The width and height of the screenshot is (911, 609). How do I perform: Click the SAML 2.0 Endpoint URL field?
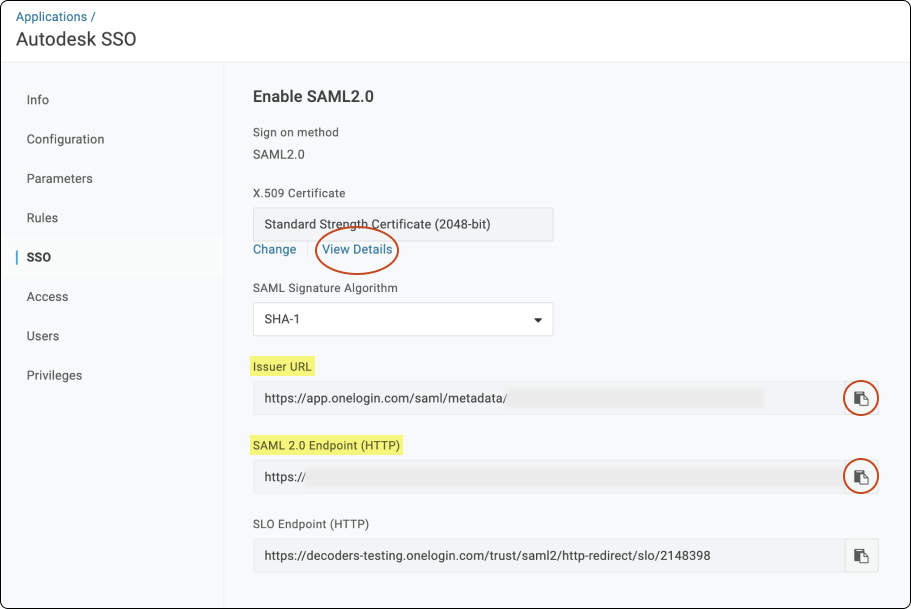point(548,477)
